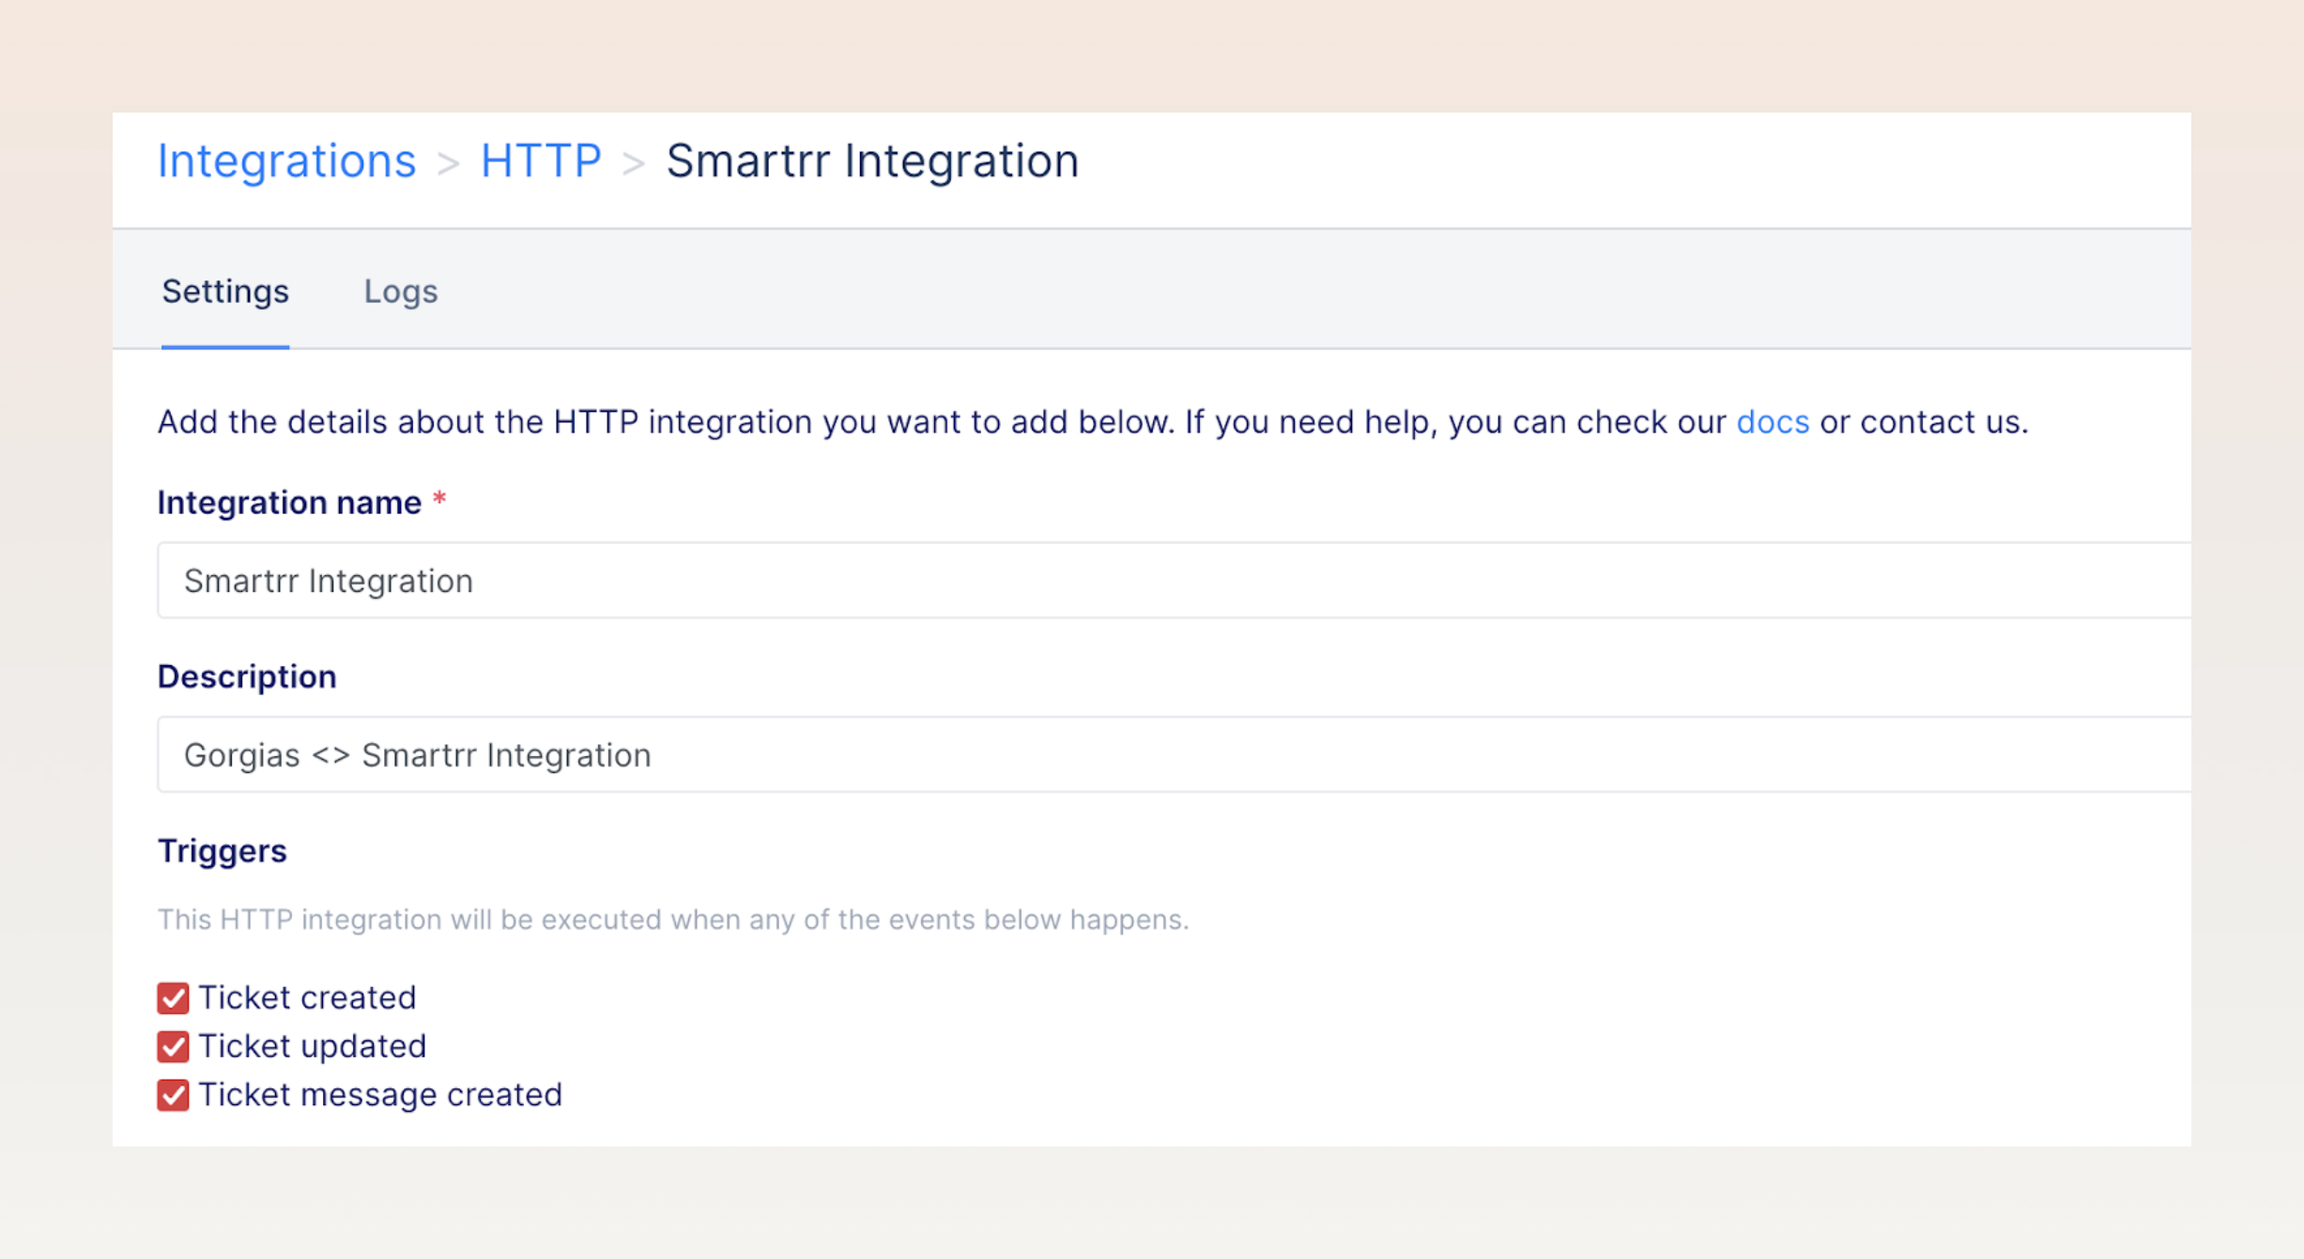Select the Settings tab
Image resolution: width=2304 pixels, height=1259 pixels.
pyautogui.click(x=225, y=291)
